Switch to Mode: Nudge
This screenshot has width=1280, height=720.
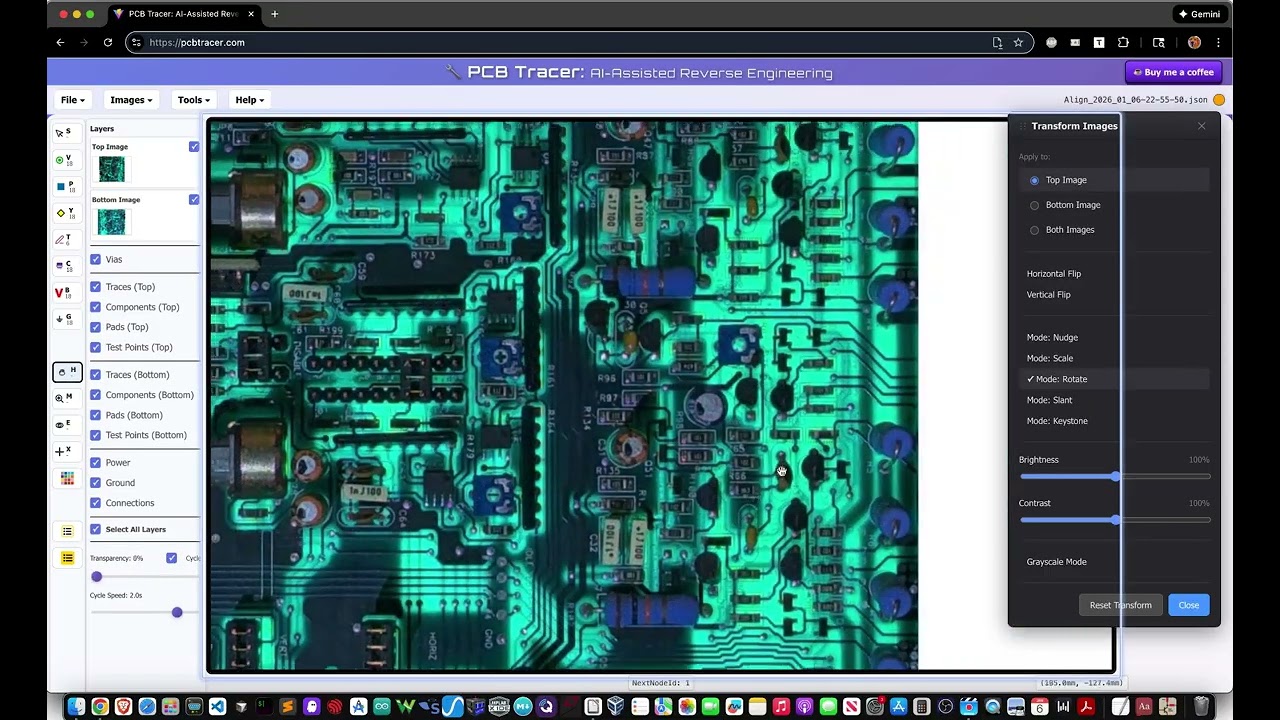[x=1052, y=337]
